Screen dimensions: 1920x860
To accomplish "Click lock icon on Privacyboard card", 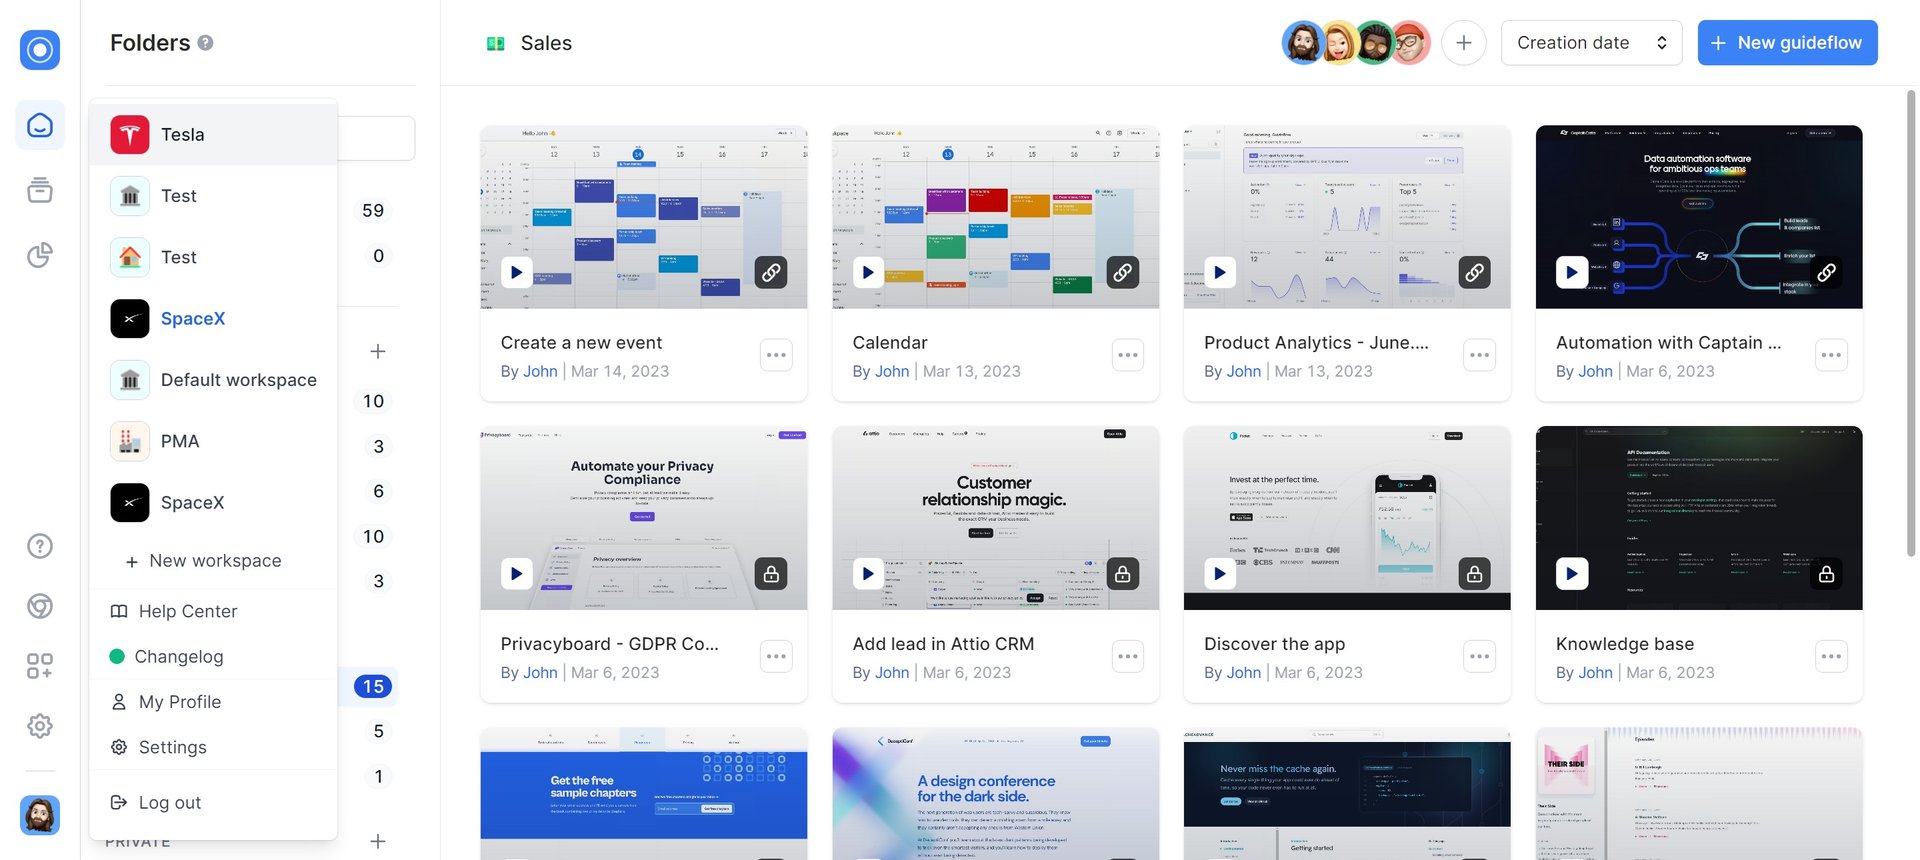I will pyautogui.click(x=771, y=574).
